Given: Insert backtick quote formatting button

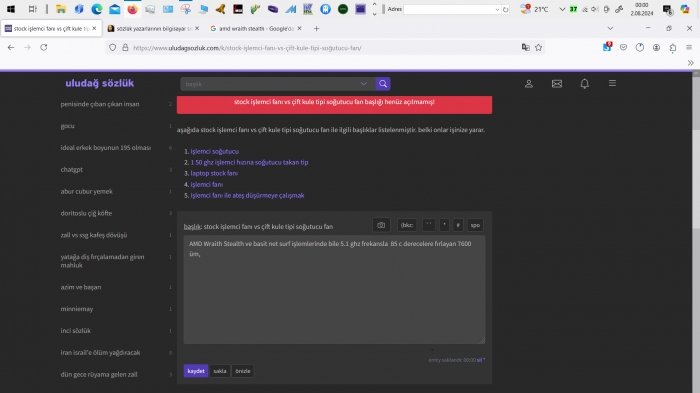Looking at the screenshot, I should (429, 225).
